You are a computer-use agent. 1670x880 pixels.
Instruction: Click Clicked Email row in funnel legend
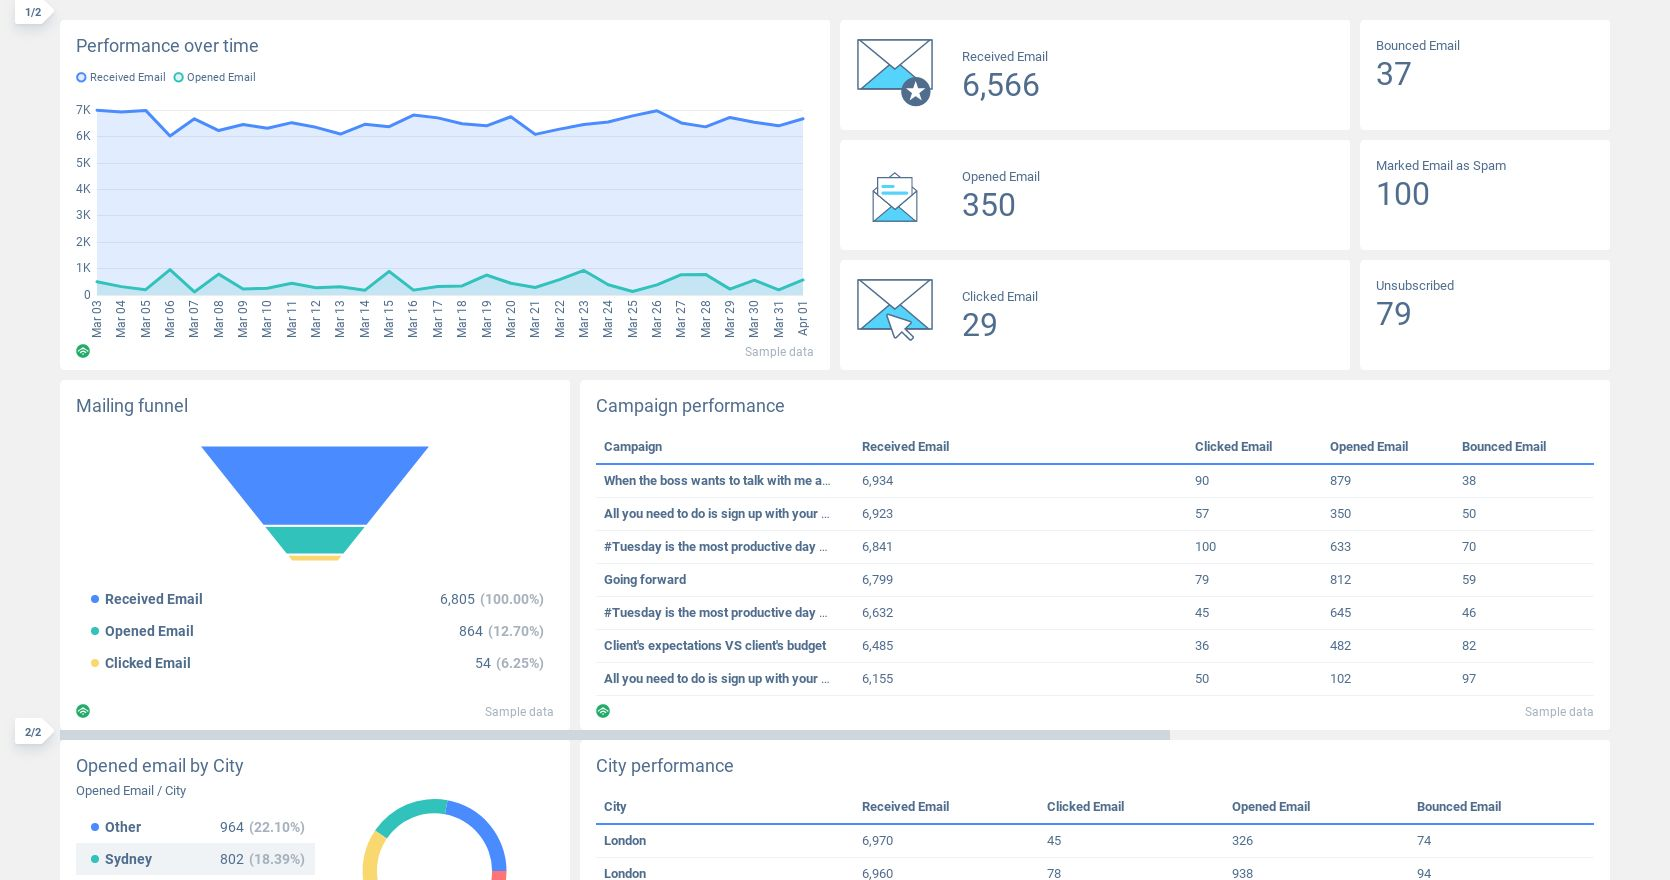click(315, 663)
